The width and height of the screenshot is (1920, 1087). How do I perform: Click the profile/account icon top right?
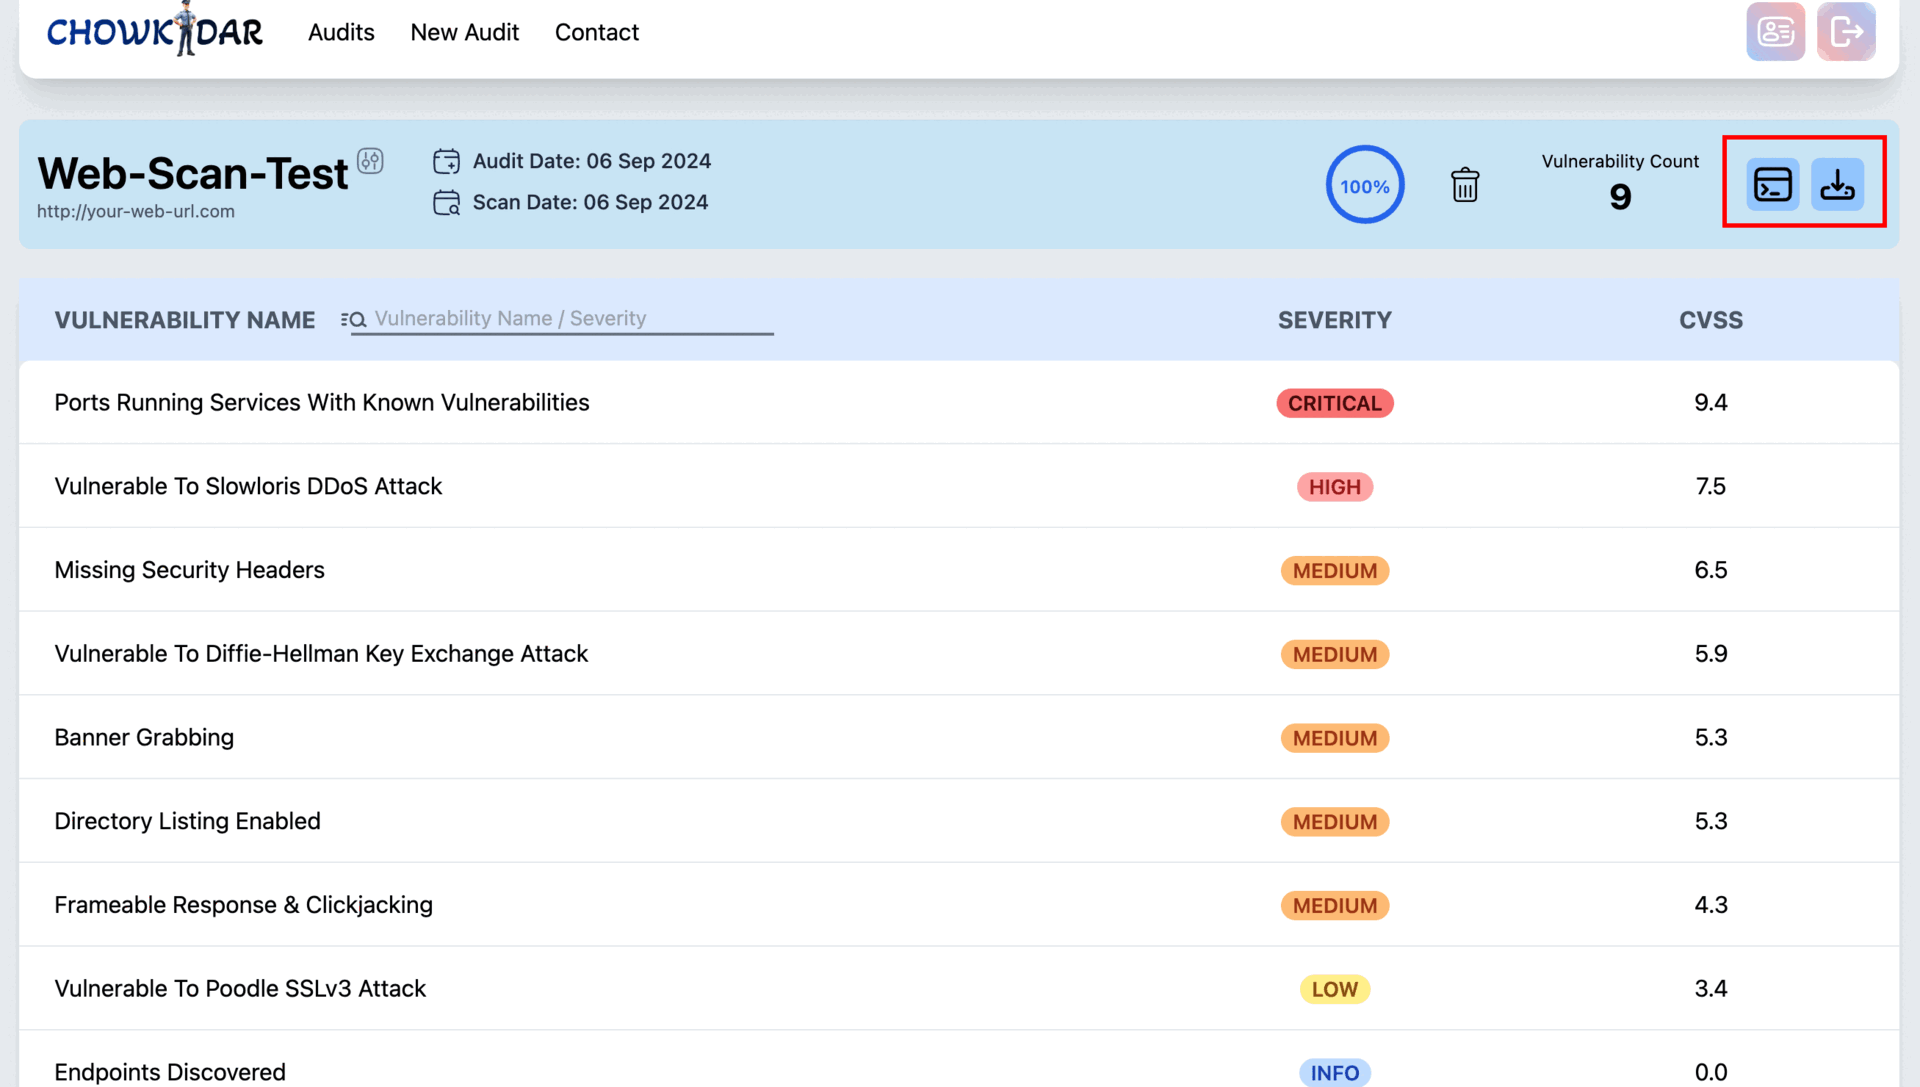click(x=1776, y=32)
